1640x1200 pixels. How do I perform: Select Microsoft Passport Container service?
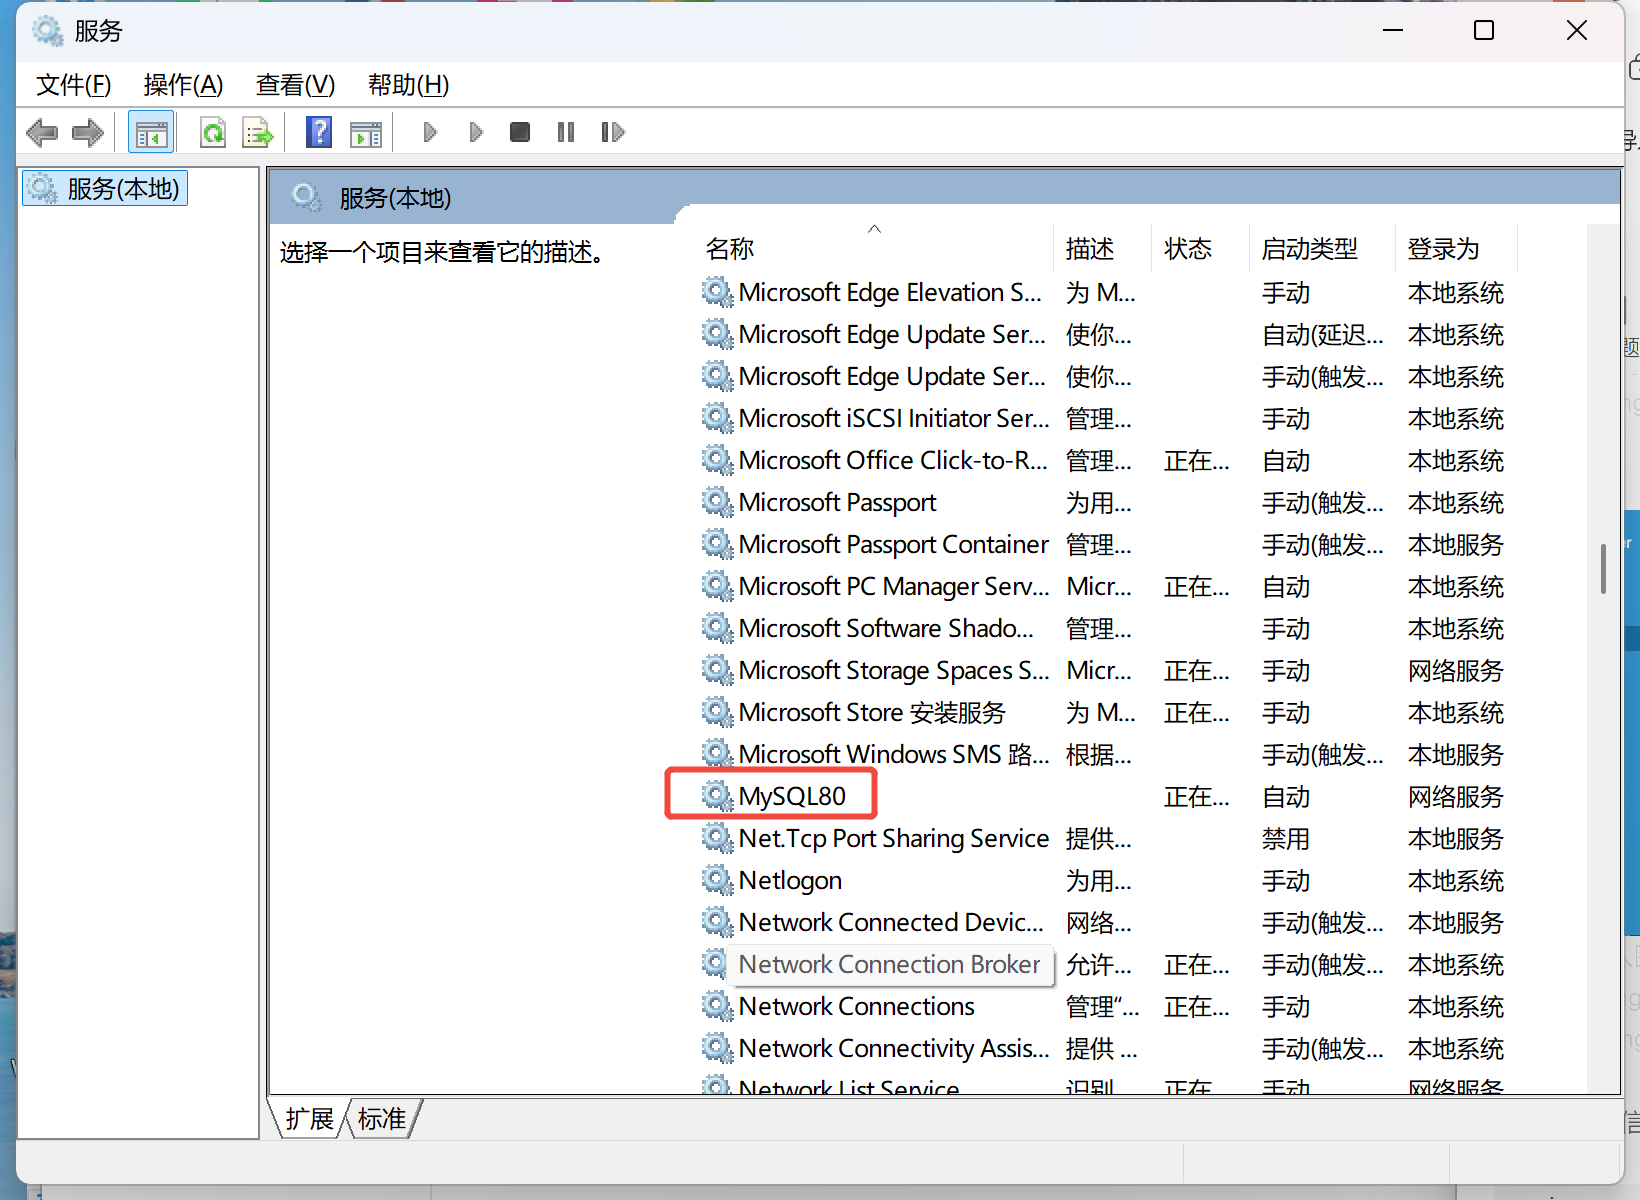894,544
